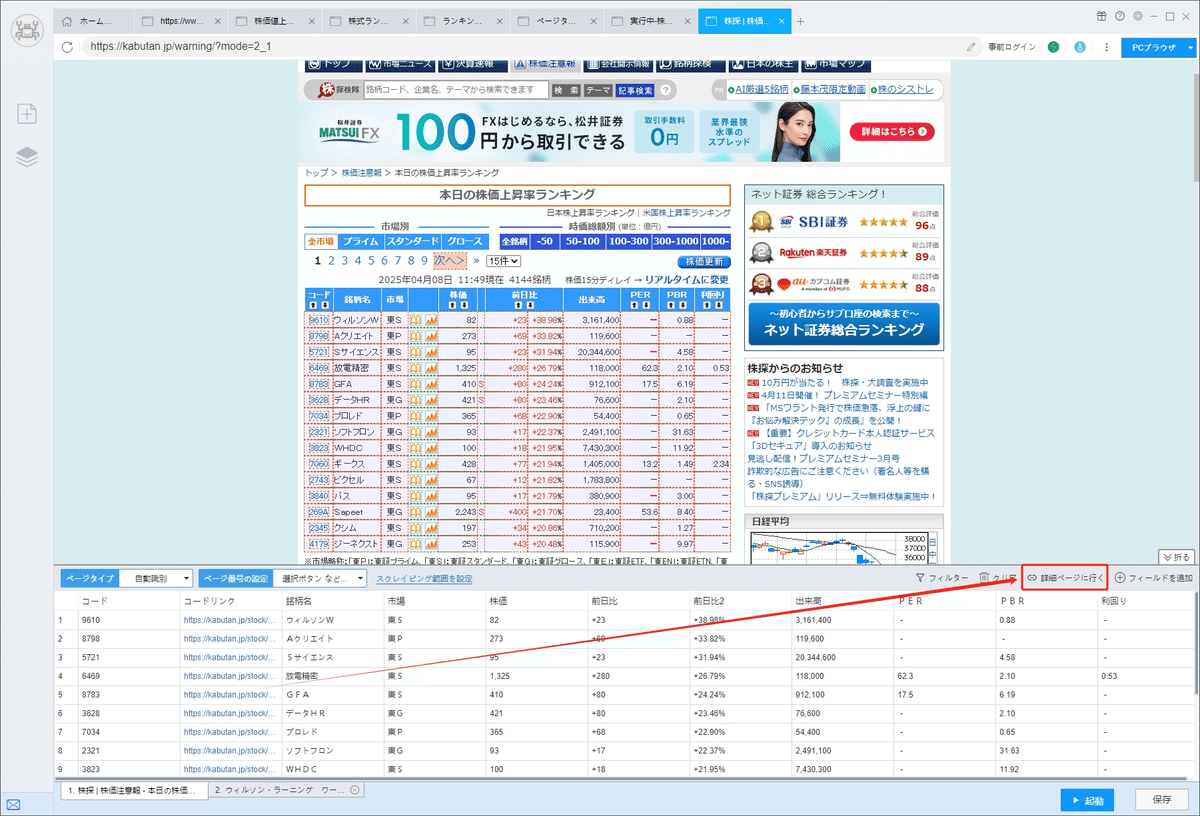The image size is (1200, 816).
Task: Open page 5 of the ranking
Action: [369, 260]
